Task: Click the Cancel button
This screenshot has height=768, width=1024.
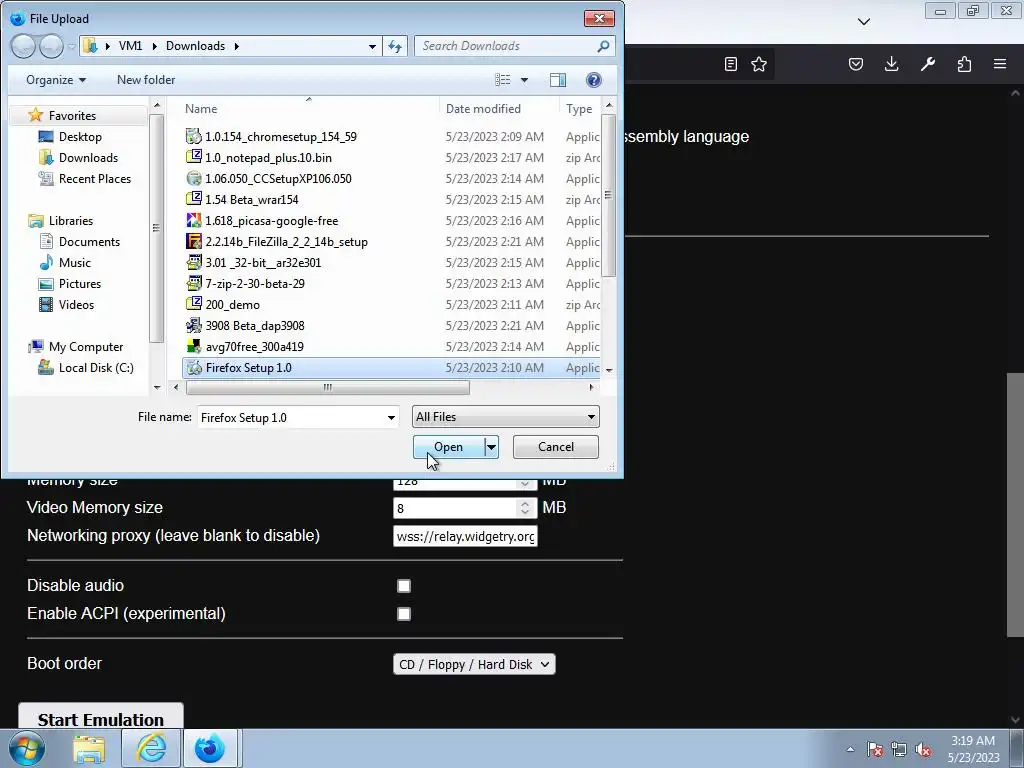Action: pos(556,447)
